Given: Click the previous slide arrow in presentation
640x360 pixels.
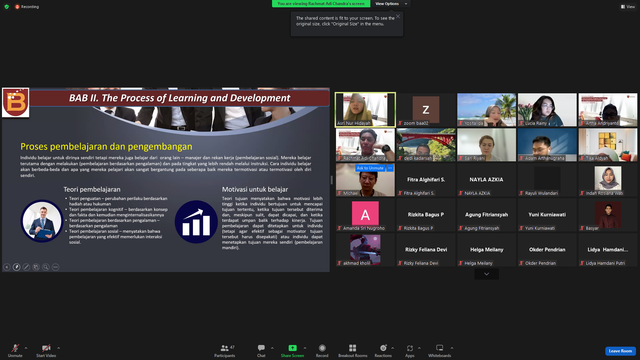Looking at the screenshot, I should pos(7,267).
